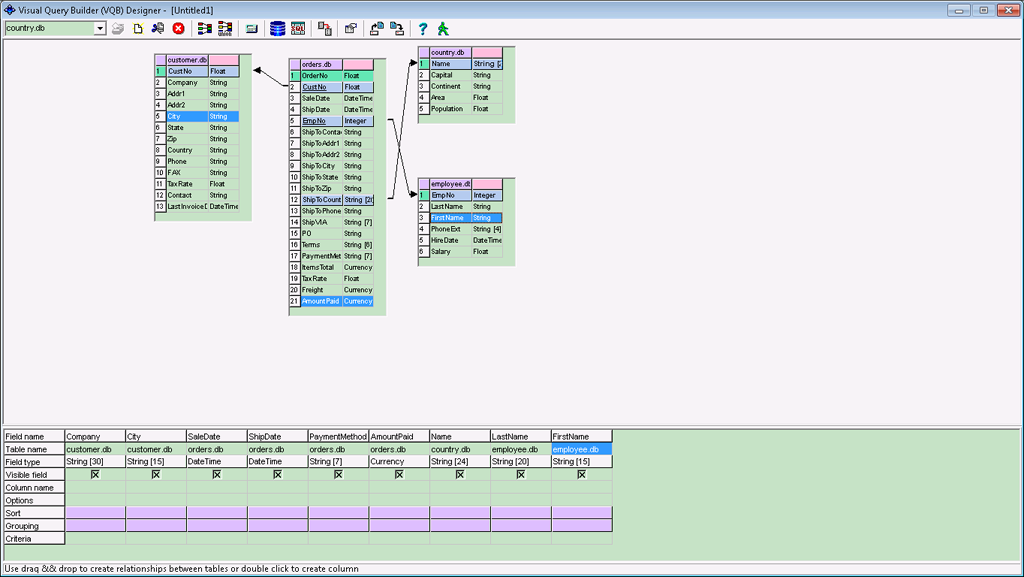
Task: Open the Sort cell for City column
Action: point(156,513)
